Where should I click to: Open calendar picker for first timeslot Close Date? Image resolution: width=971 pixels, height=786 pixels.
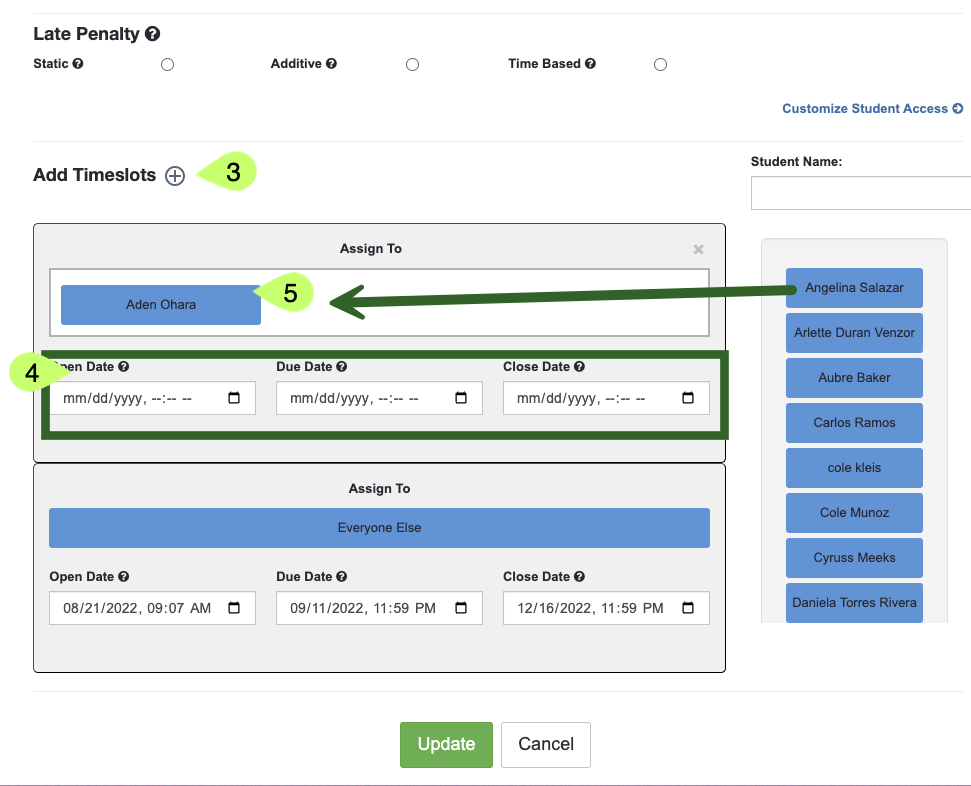pos(688,398)
